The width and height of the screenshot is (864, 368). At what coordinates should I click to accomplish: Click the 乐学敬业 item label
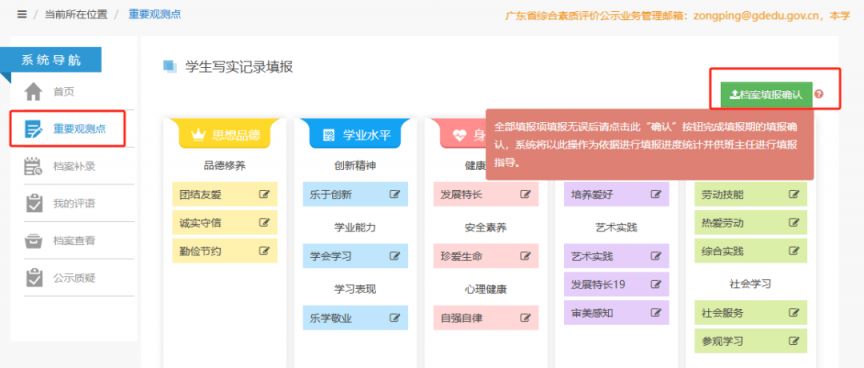pyautogui.click(x=331, y=318)
